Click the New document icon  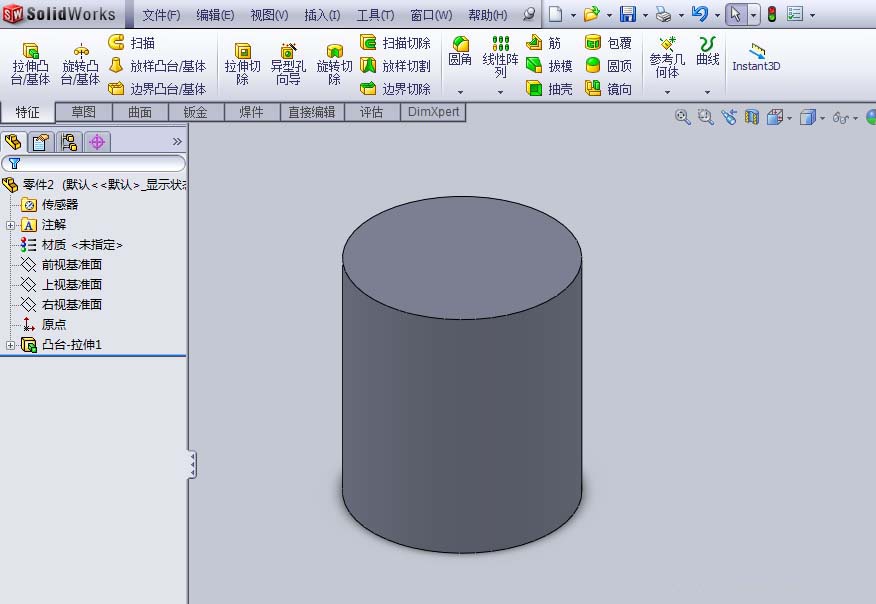click(555, 14)
